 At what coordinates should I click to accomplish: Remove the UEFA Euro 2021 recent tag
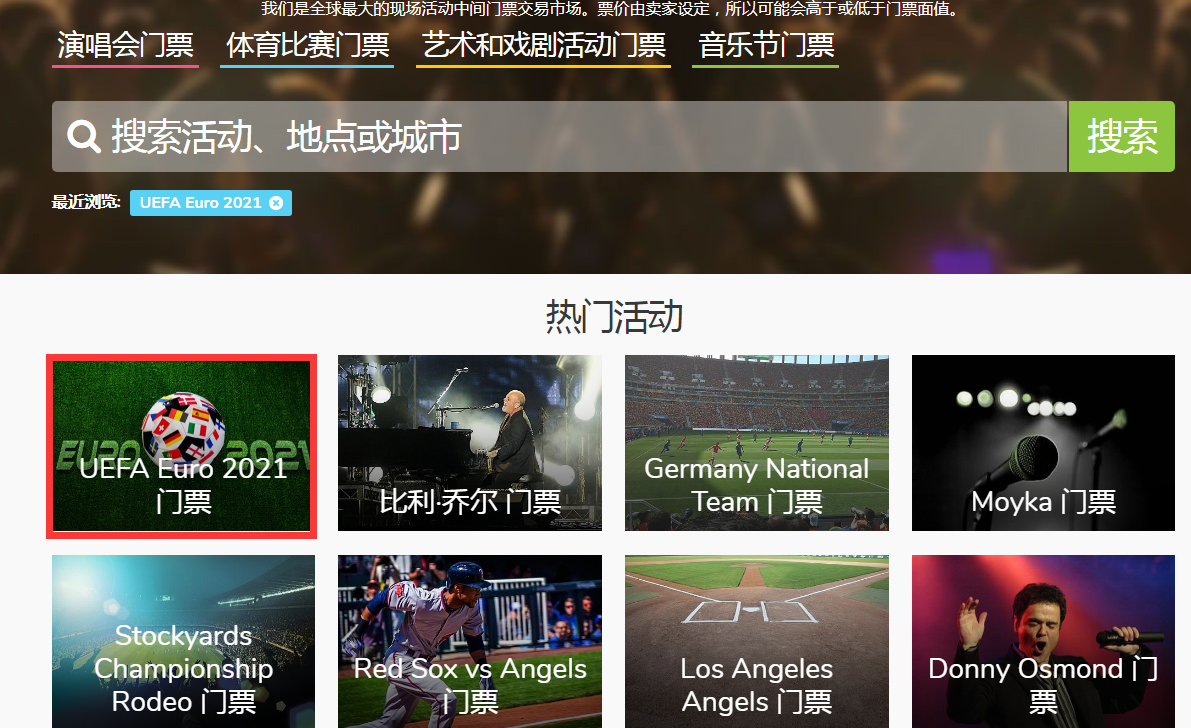pos(276,203)
